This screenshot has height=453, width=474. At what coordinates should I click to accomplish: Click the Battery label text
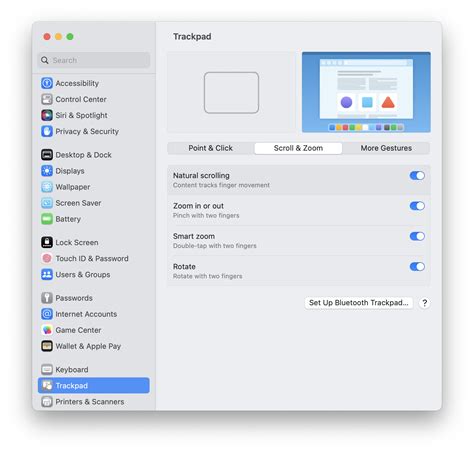pos(68,219)
